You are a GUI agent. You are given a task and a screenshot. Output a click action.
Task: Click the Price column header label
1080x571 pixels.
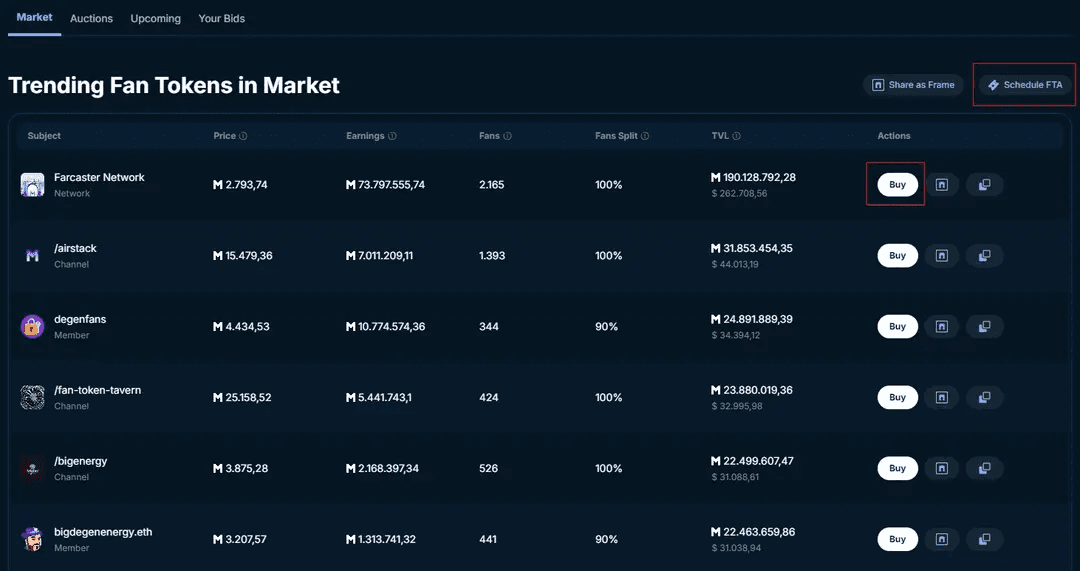click(225, 136)
